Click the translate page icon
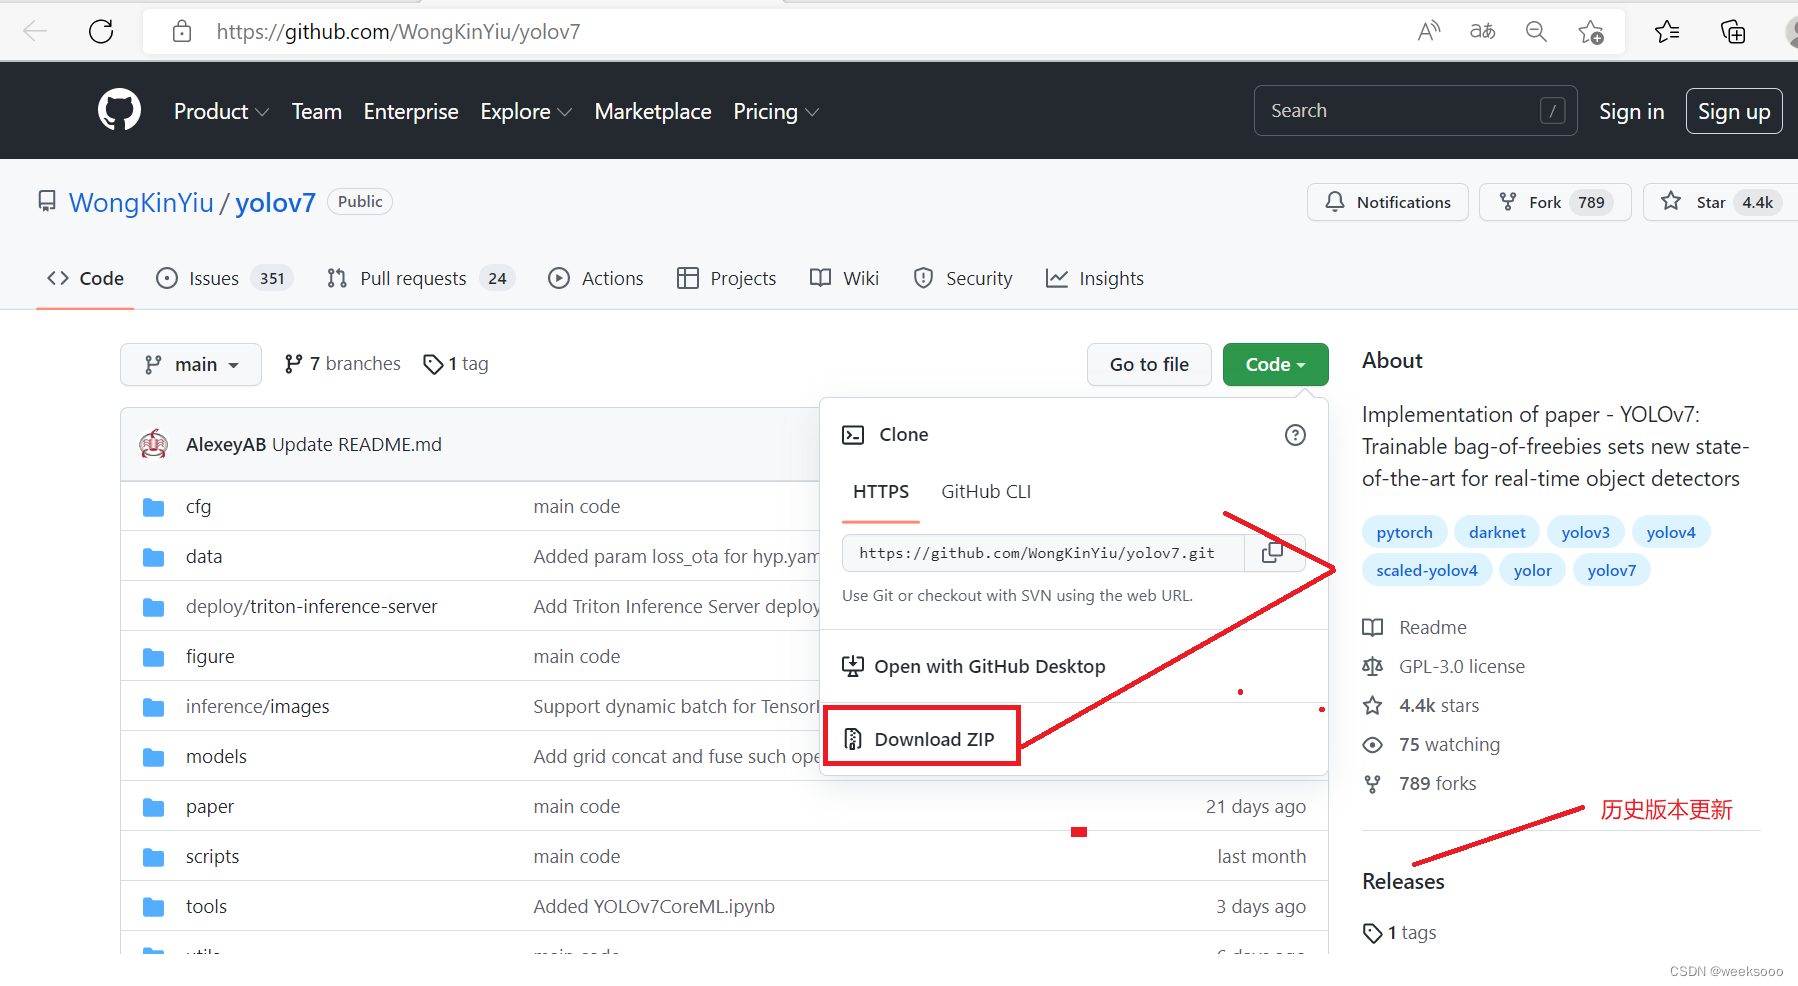The height and width of the screenshot is (986, 1798). tap(1482, 31)
